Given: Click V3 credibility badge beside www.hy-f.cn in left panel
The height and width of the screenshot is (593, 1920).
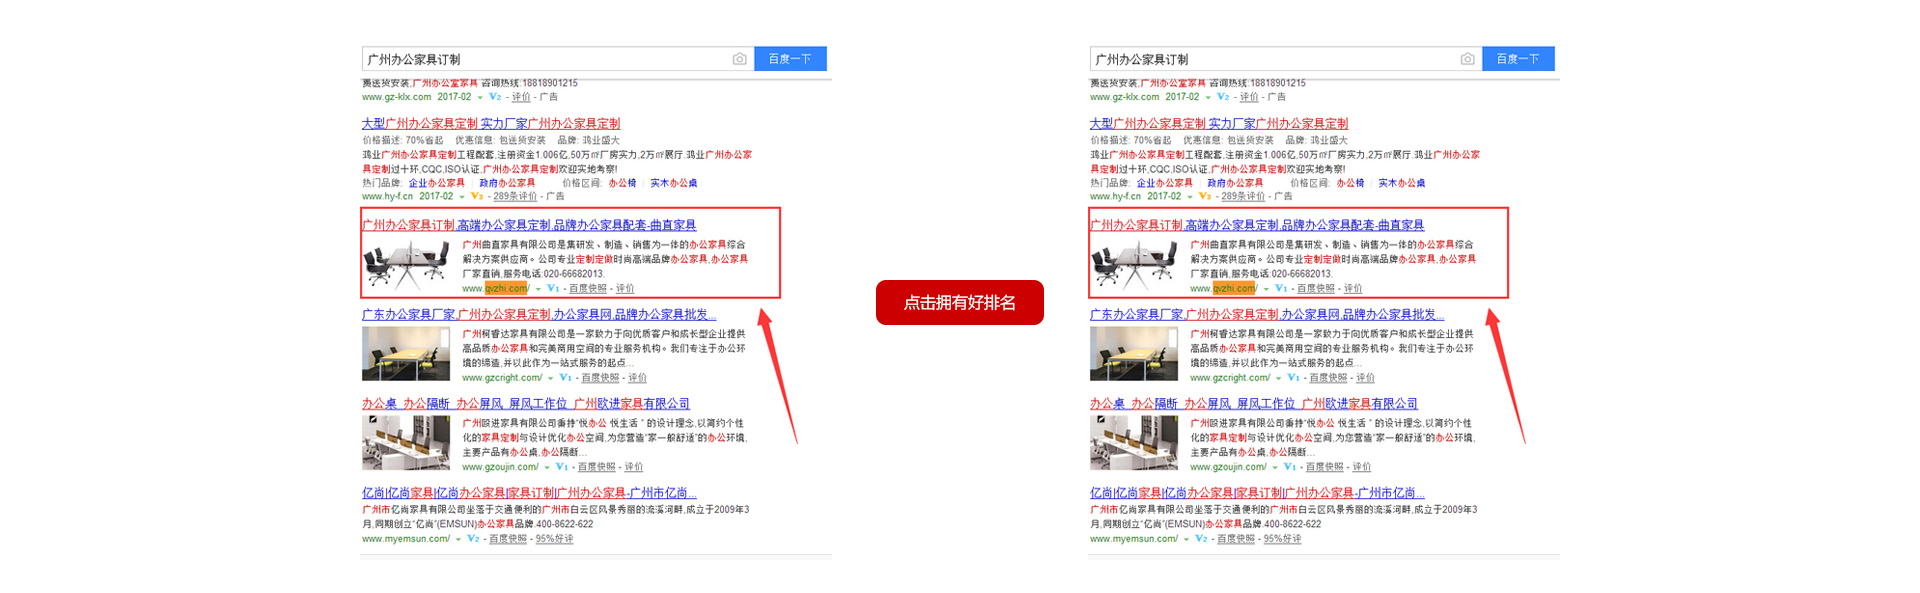Looking at the screenshot, I should pyautogui.click(x=477, y=197).
